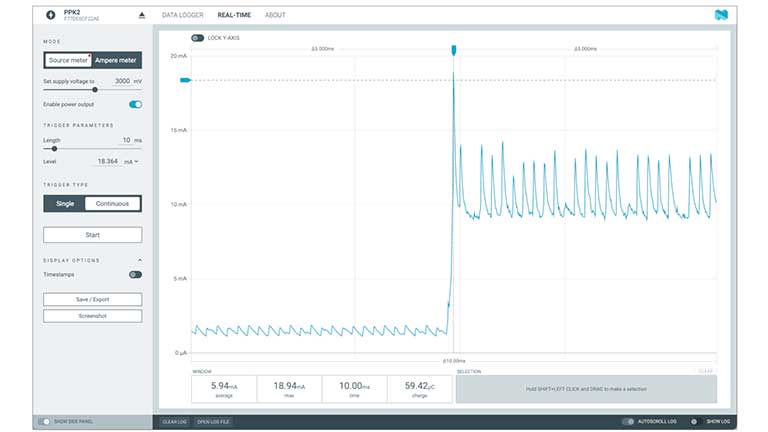
Task: Toggle Enable power output switch
Action: click(x=135, y=104)
